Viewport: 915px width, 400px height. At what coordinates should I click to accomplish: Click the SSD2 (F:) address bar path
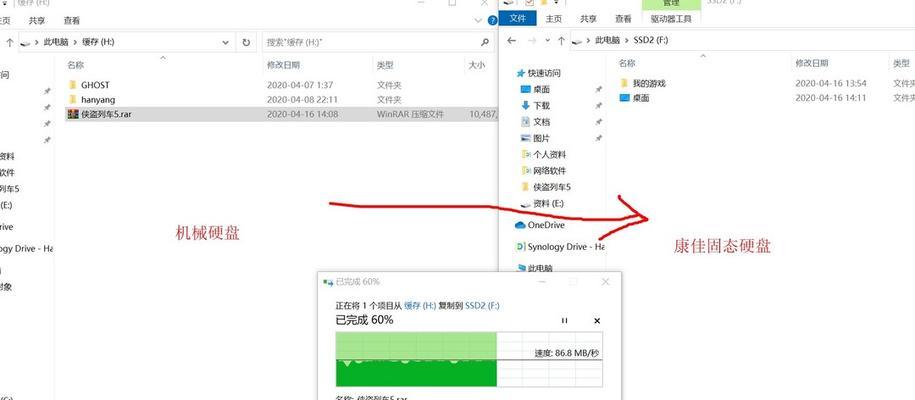(x=741, y=41)
